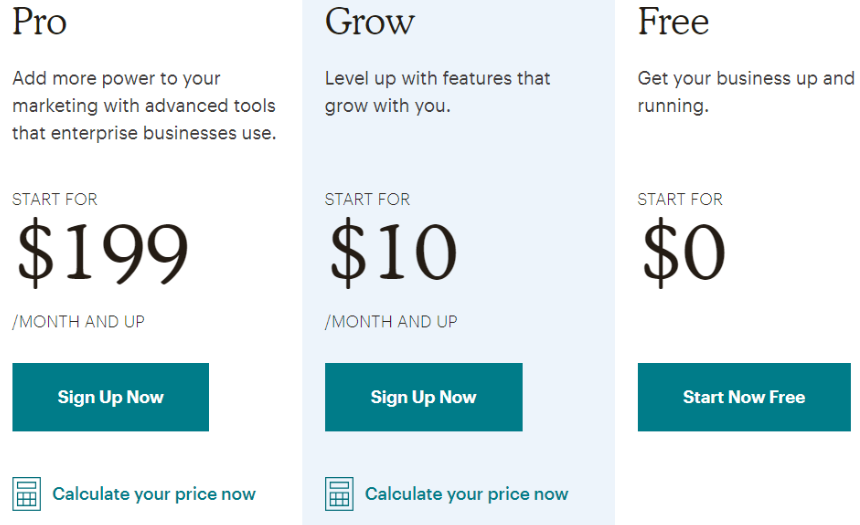Select the Pro plan heading
This screenshot has width=860, height=525.
click(39, 21)
